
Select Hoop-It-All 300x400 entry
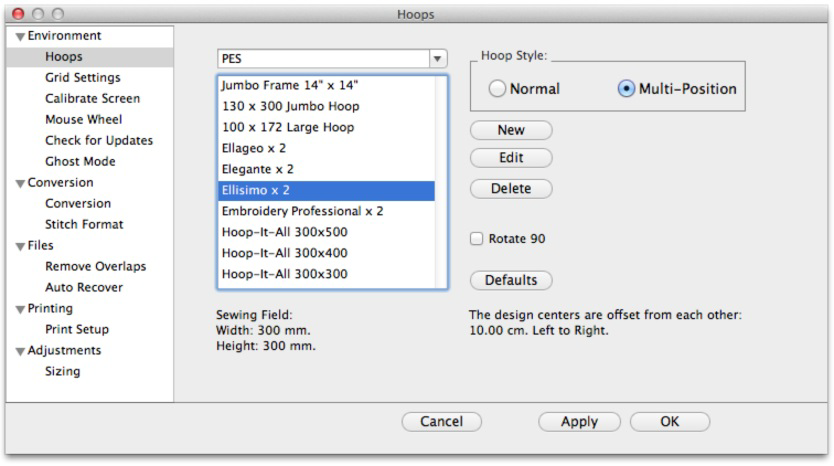coord(326,253)
